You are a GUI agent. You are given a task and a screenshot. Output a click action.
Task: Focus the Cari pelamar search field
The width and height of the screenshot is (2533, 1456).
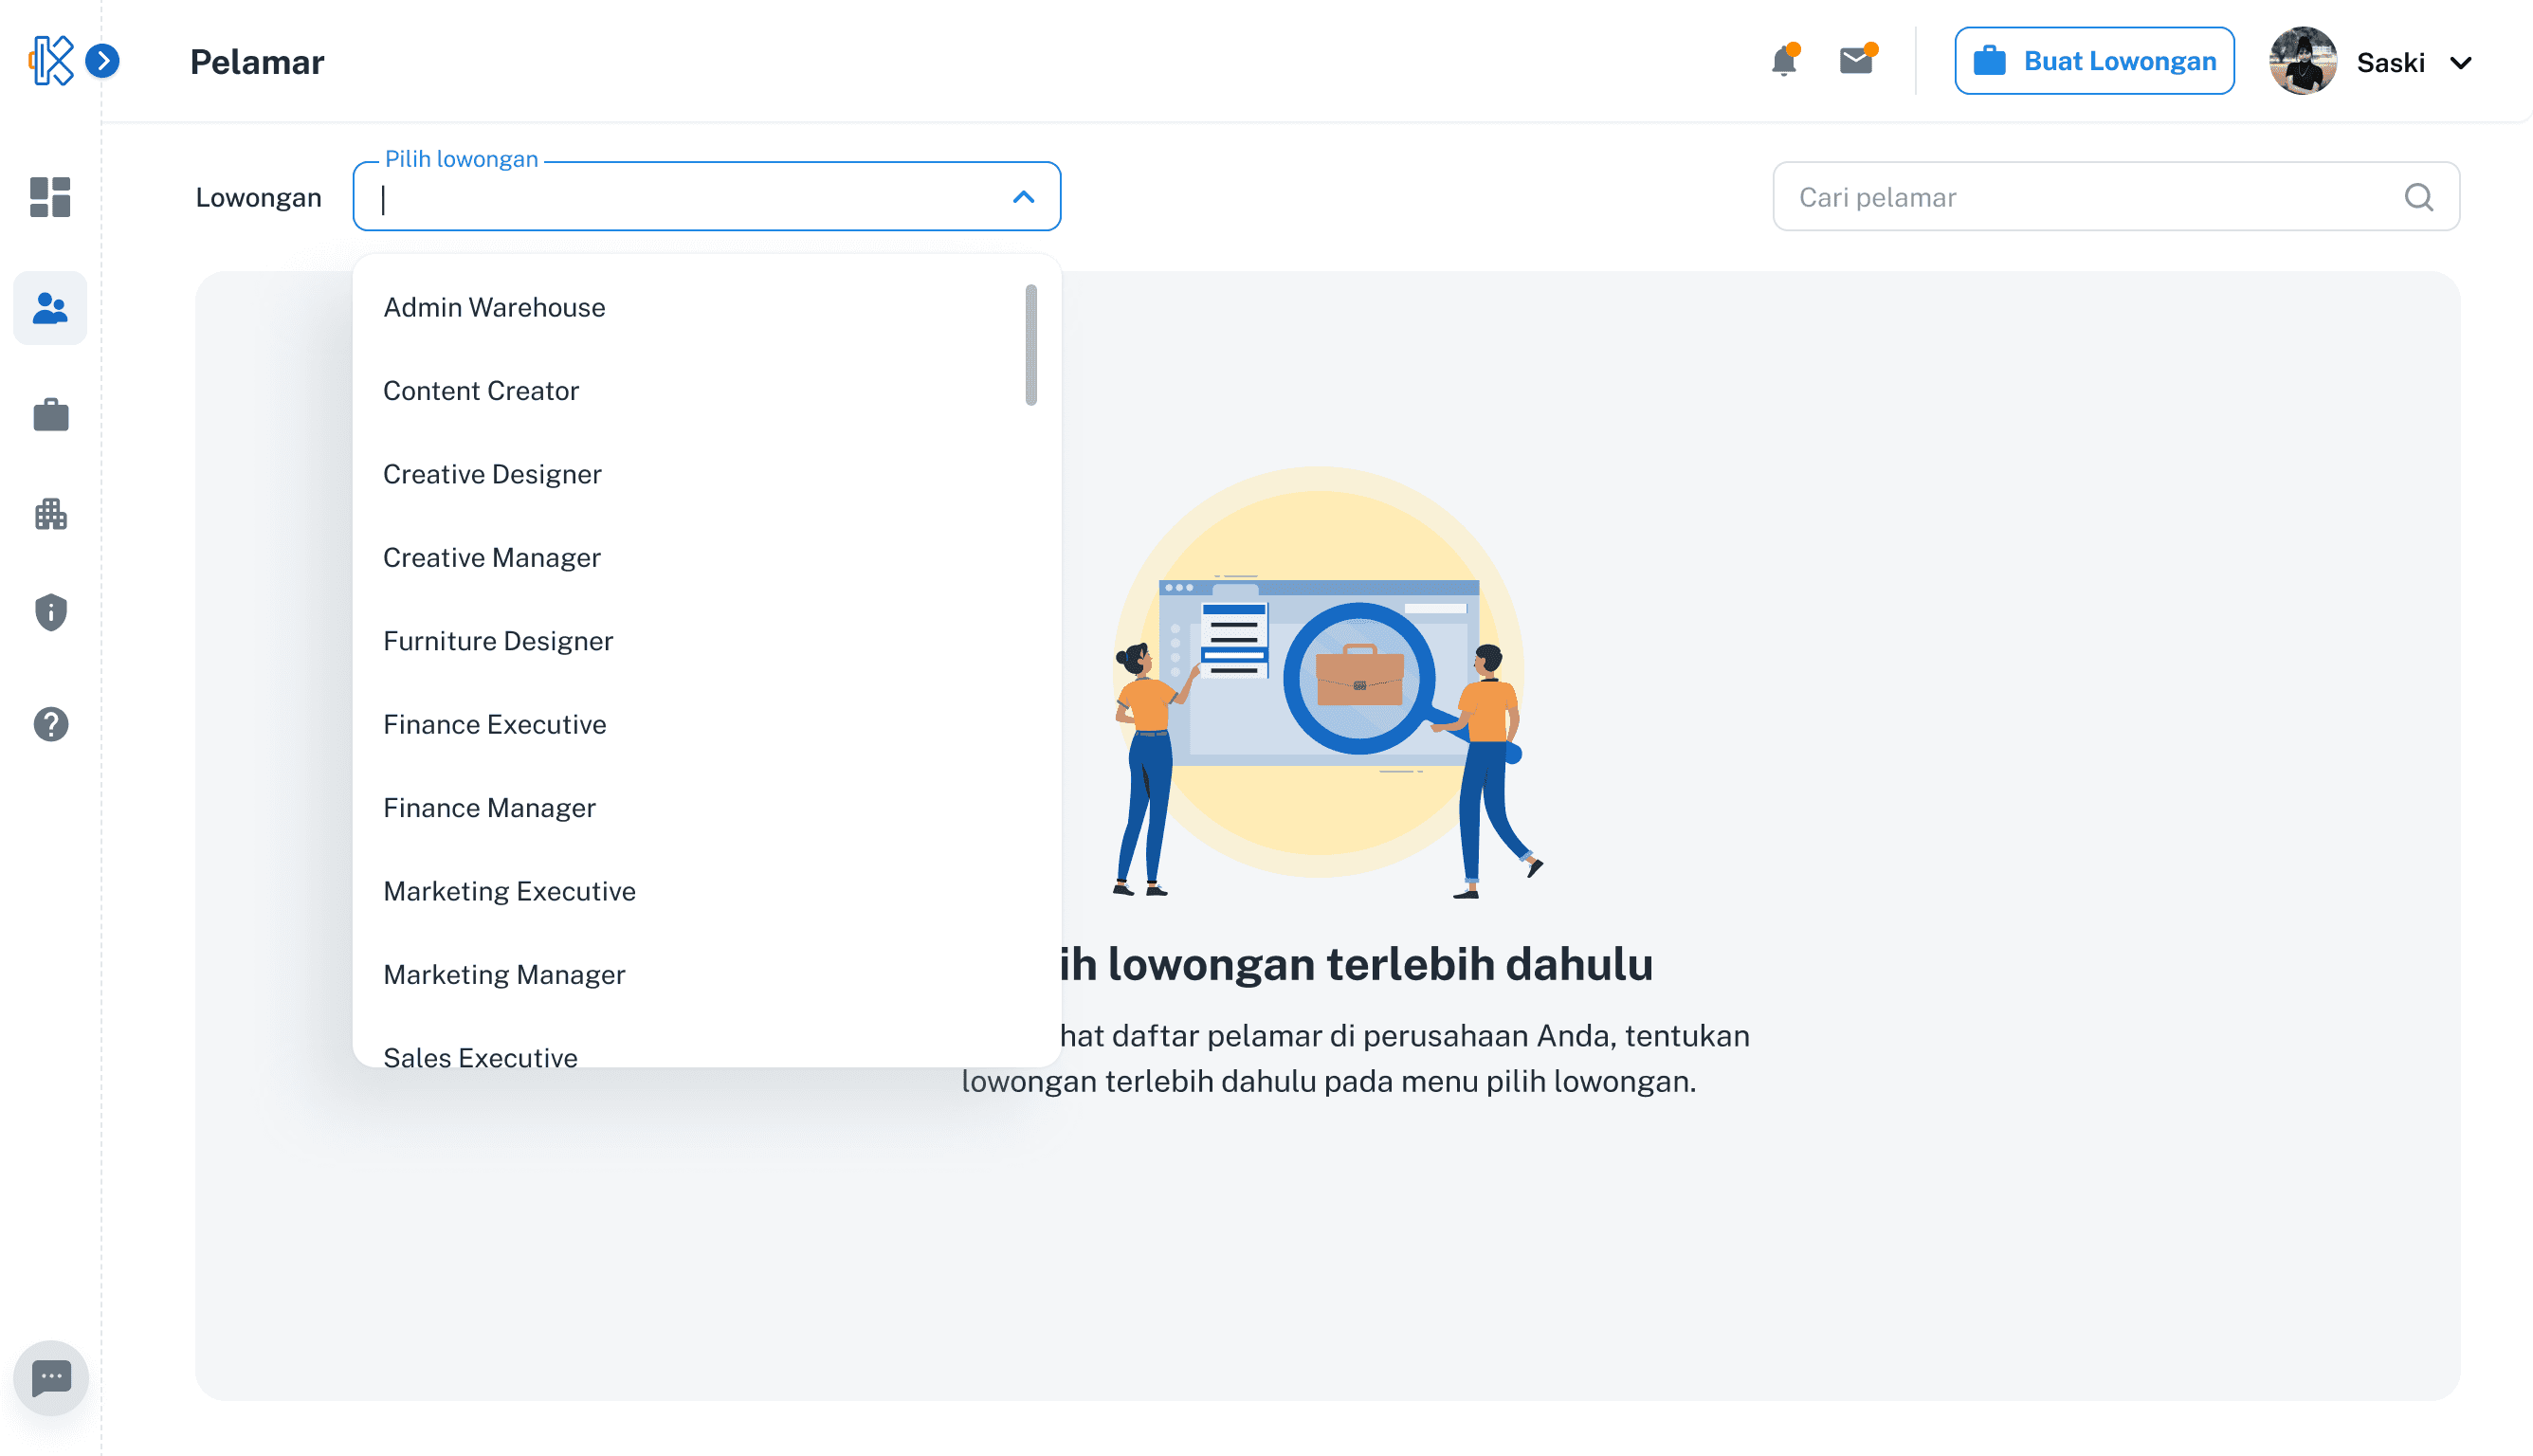[x=2090, y=197]
